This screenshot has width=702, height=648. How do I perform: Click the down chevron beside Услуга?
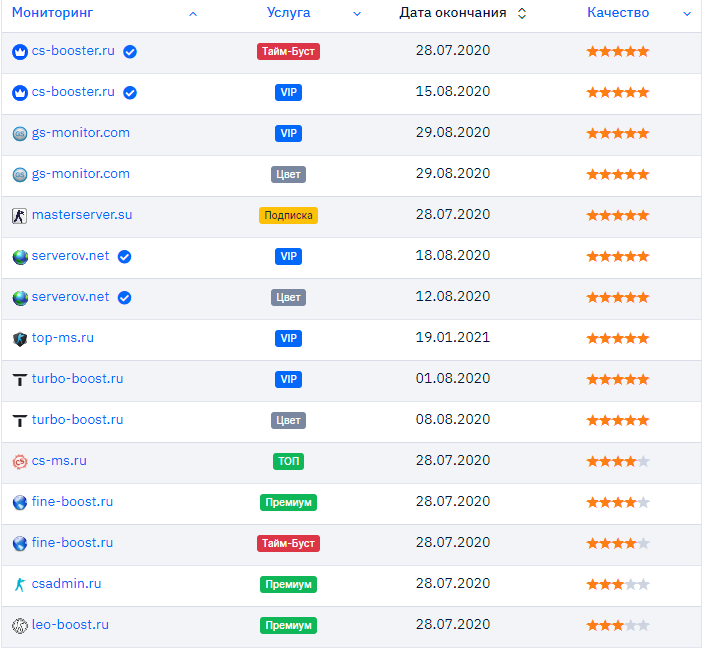357,14
